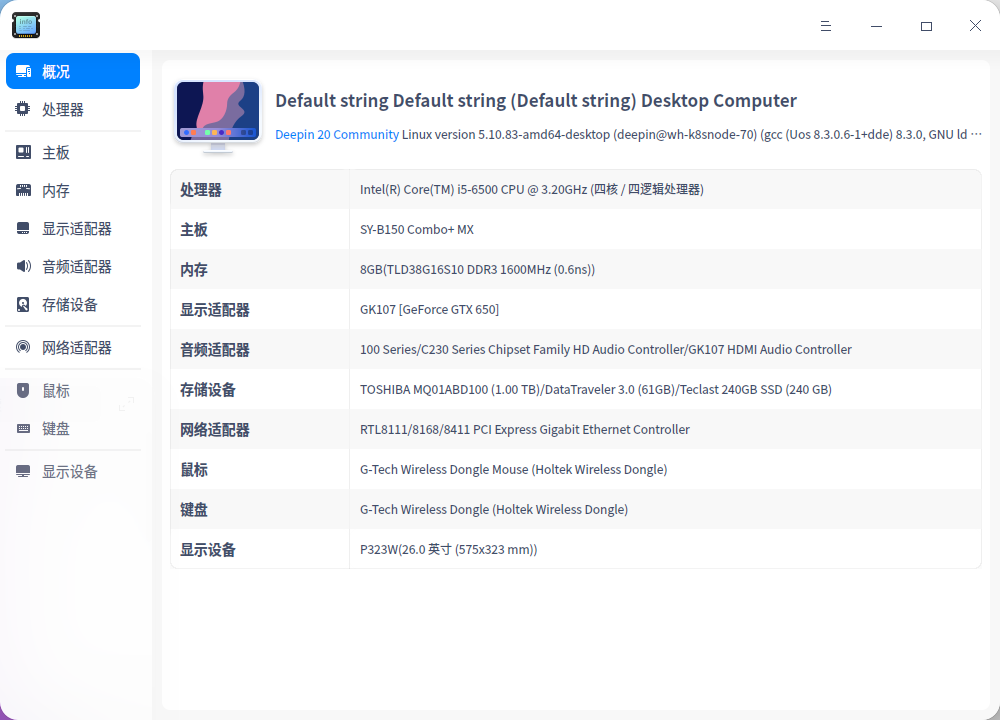
Task: Go to the 主板 sidebar section
Action: pos(73,152)
